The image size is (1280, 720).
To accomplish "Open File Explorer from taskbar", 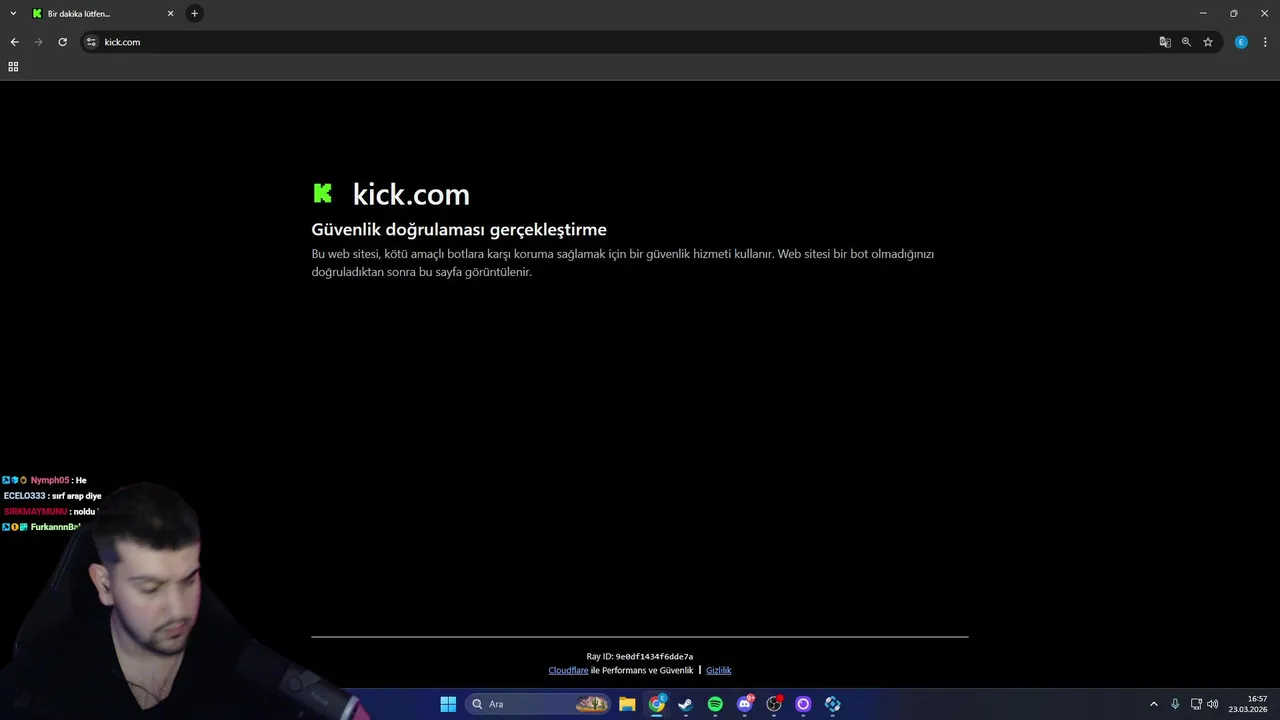I will 627,704.
